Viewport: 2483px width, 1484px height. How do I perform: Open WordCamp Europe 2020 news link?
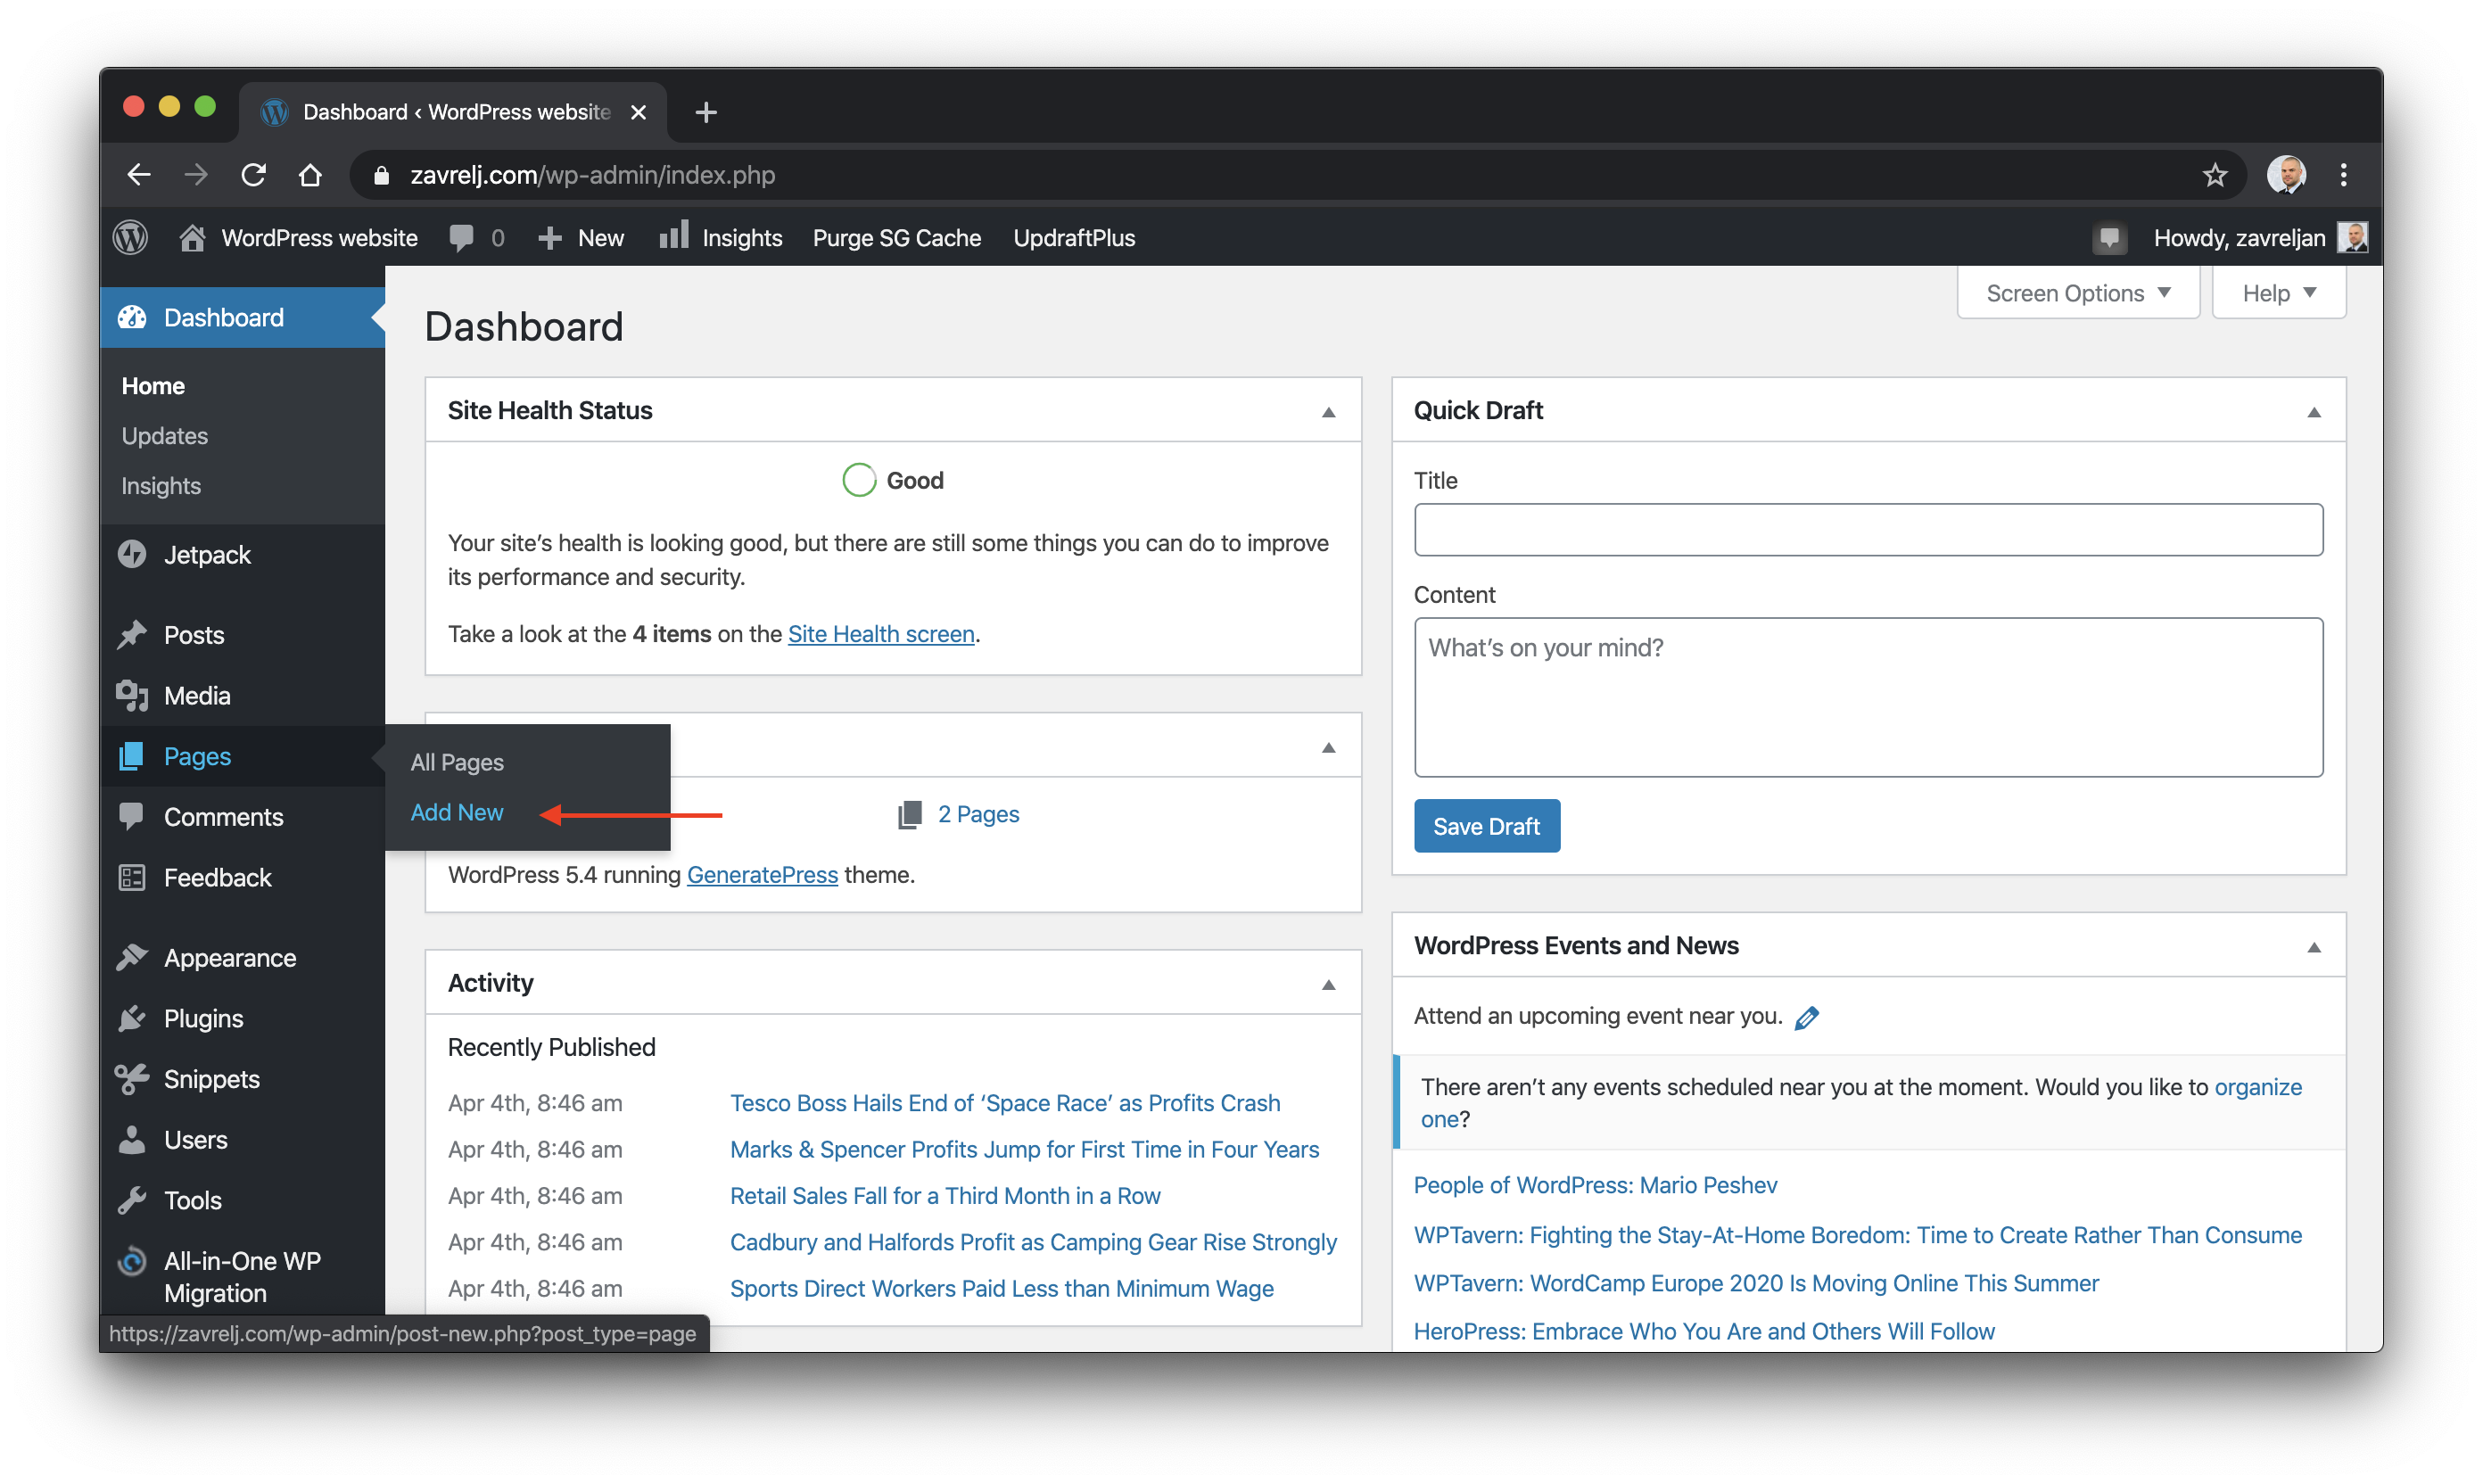pyautogui.click(x=1755, y=1283)
